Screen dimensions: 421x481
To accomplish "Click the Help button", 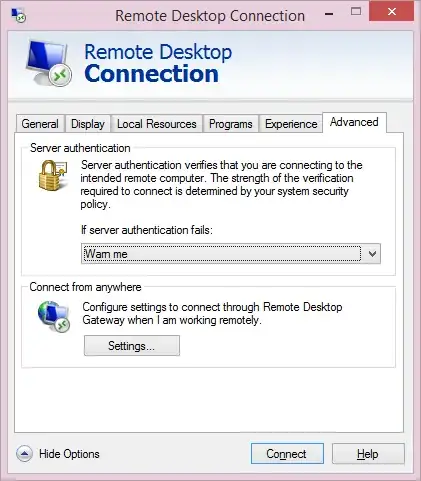I will tap(368, 454).
